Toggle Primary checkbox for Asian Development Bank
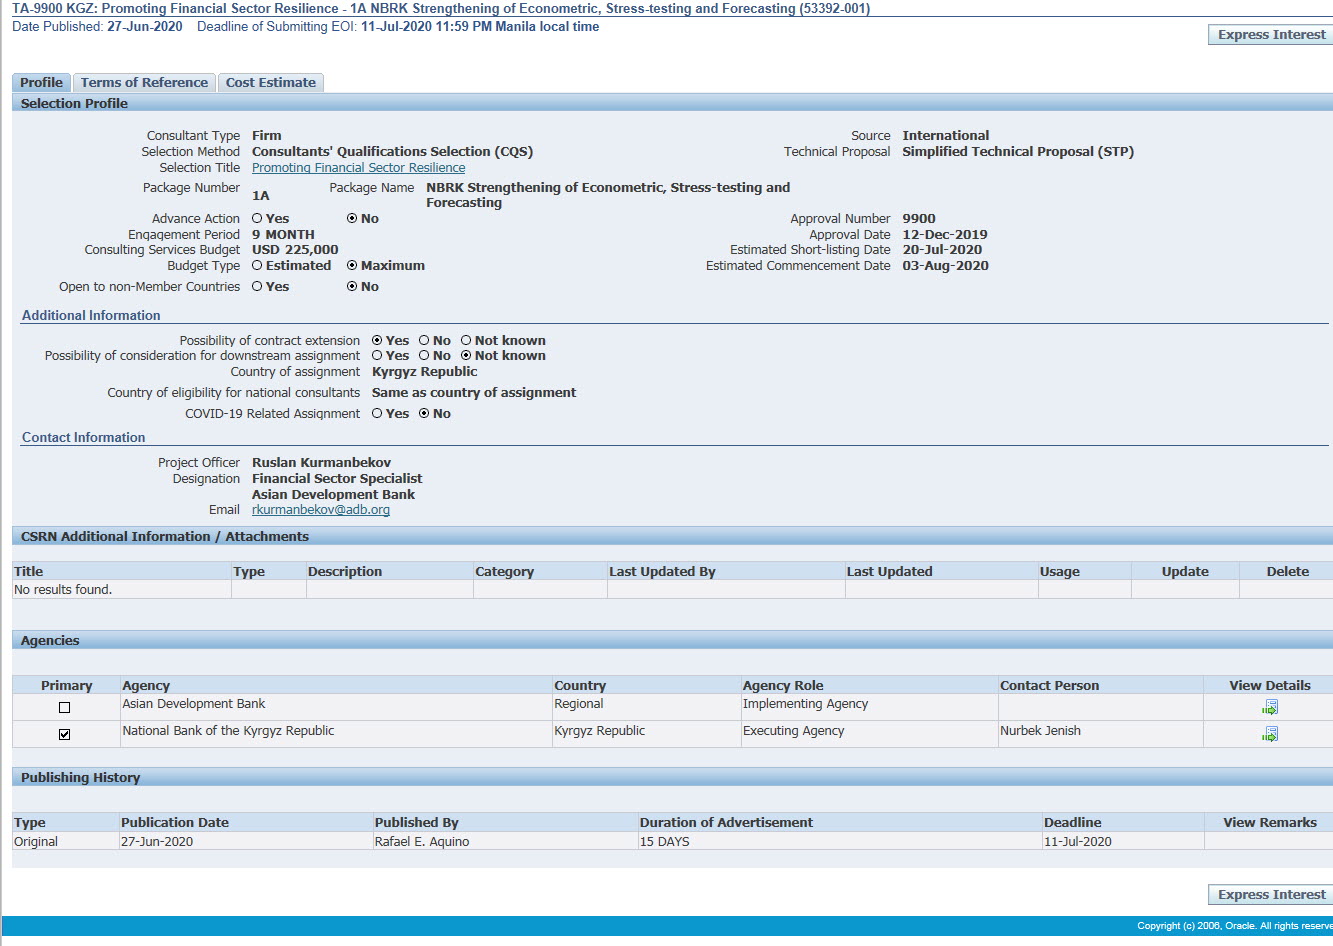The height and width of the screenshot is (946, 1333). 65,708
